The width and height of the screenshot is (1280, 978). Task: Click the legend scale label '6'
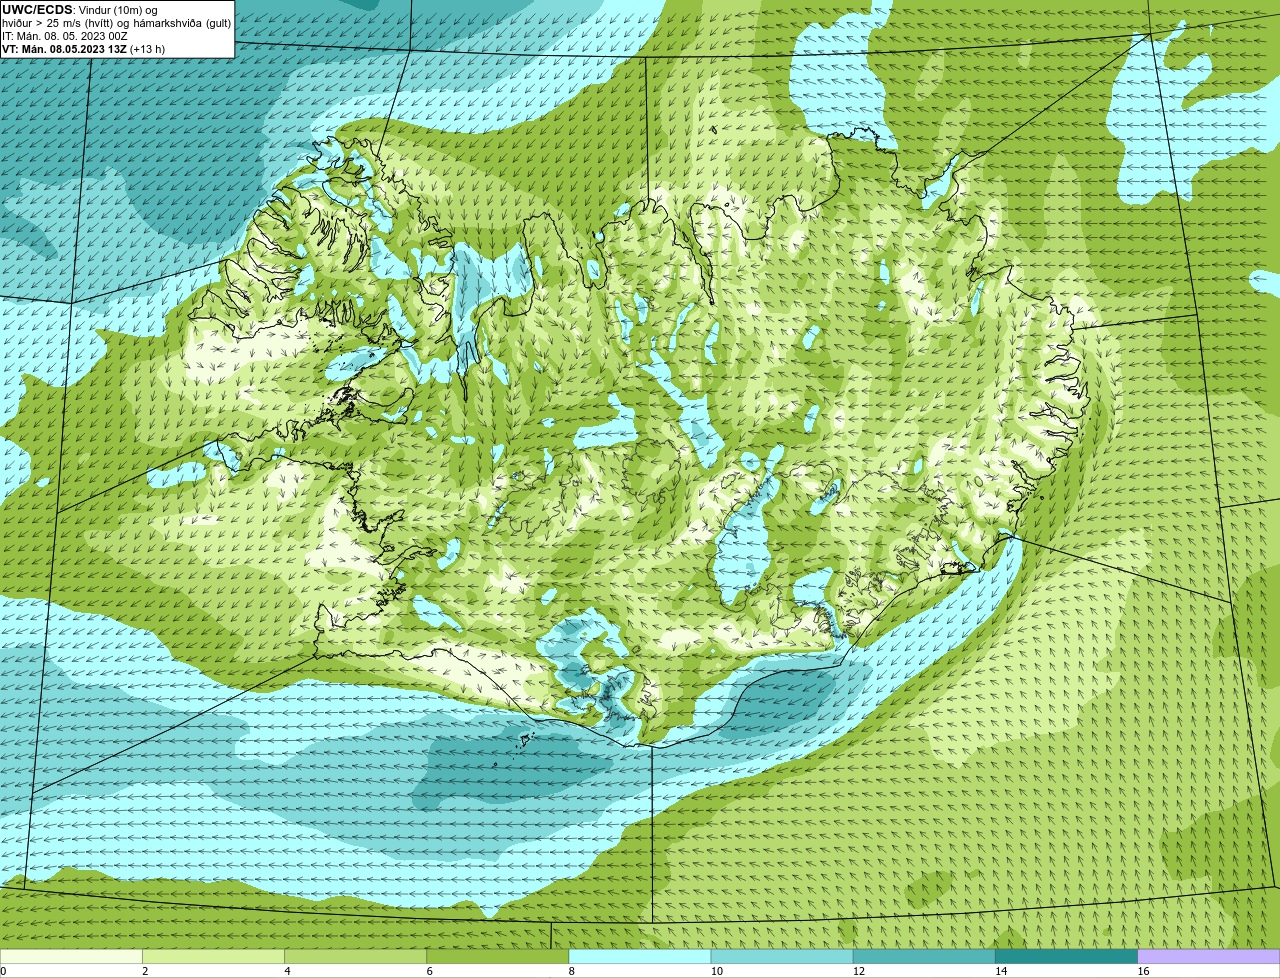pyautogui.click(x=429, y=971)
